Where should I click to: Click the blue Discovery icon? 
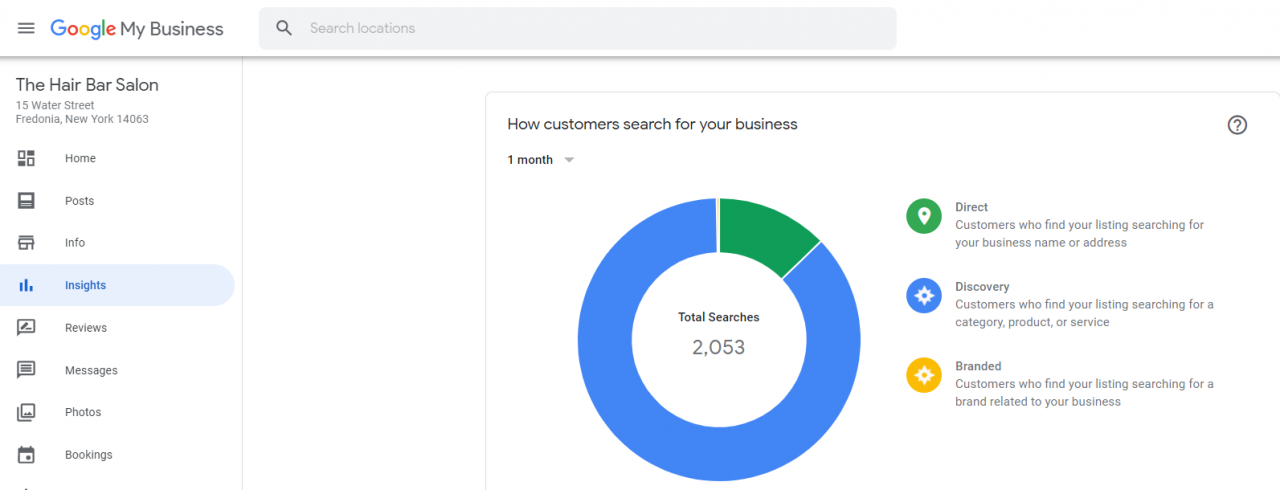(924, 296)
